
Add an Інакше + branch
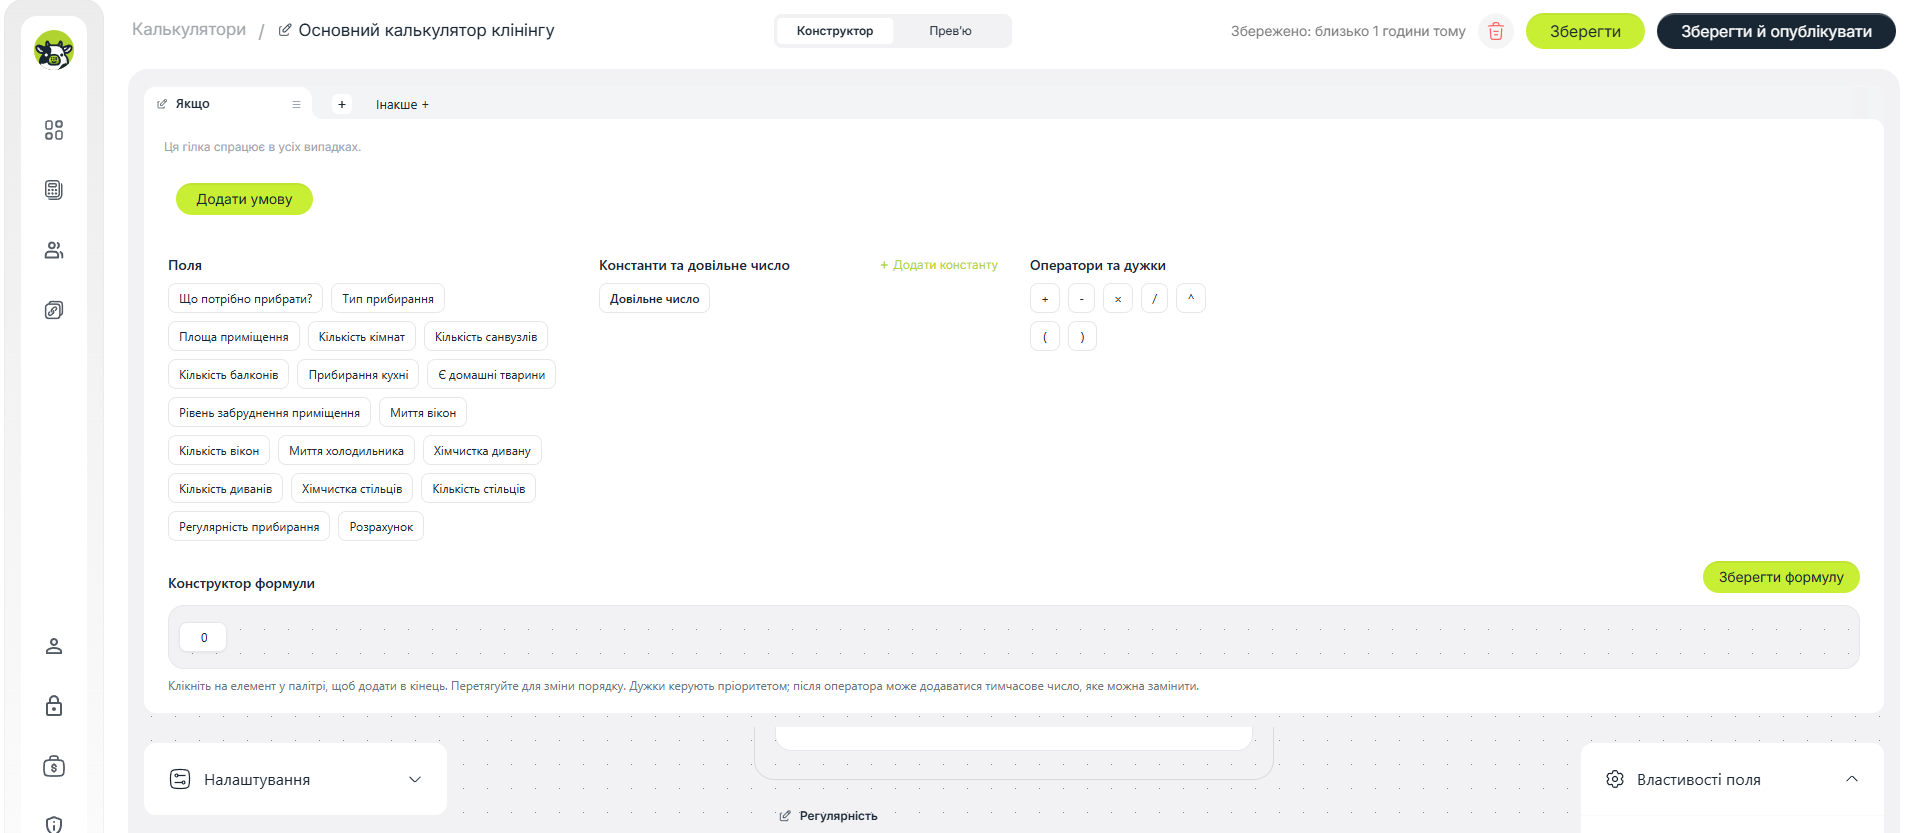pyautogui.click(x=402, y=104)
